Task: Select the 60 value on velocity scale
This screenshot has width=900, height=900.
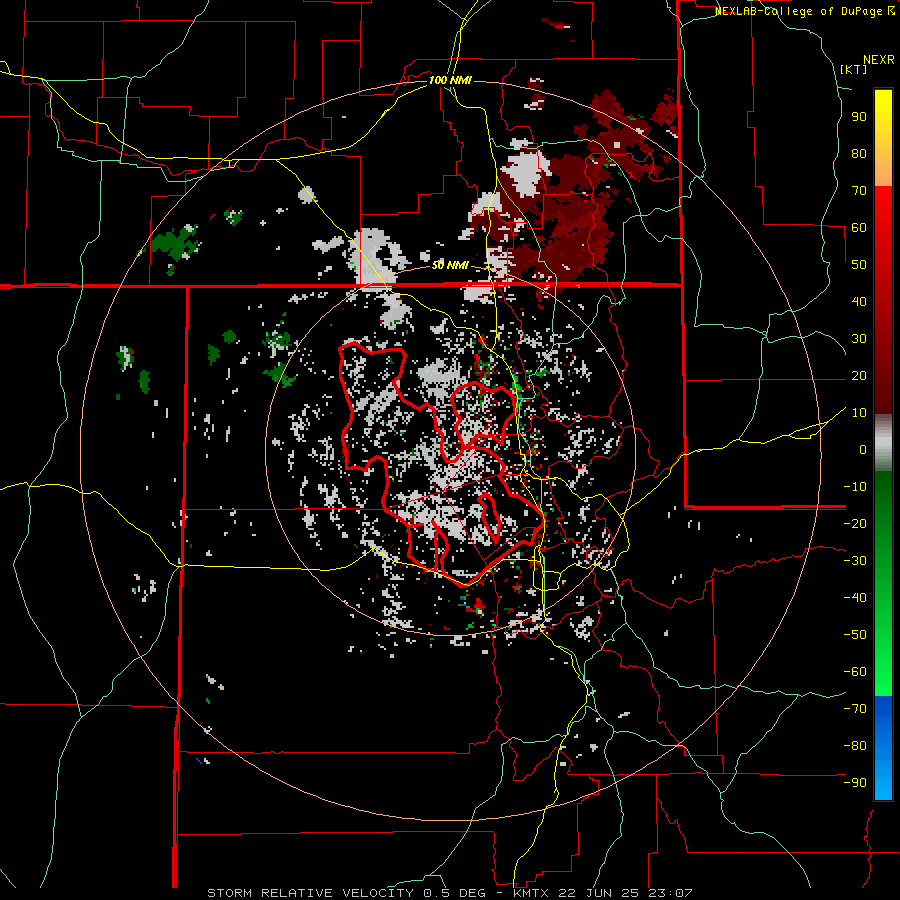Action: 859,227
